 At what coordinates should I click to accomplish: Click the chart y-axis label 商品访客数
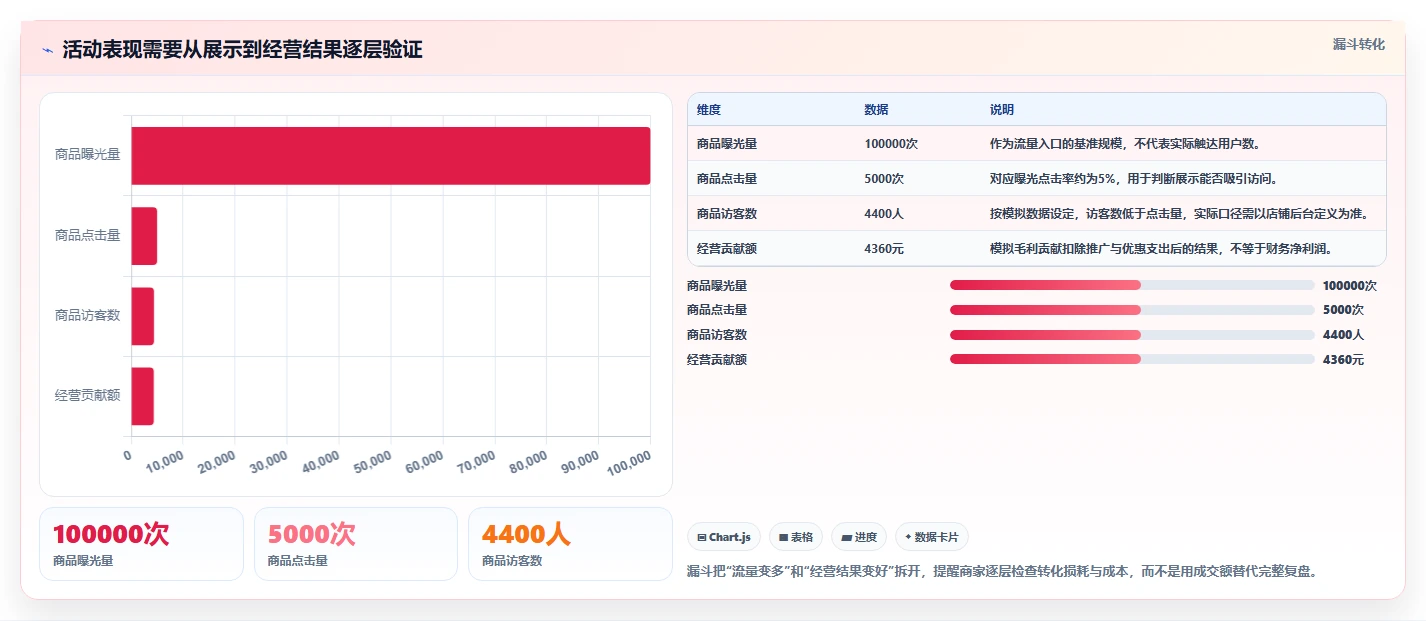(87, 315)
